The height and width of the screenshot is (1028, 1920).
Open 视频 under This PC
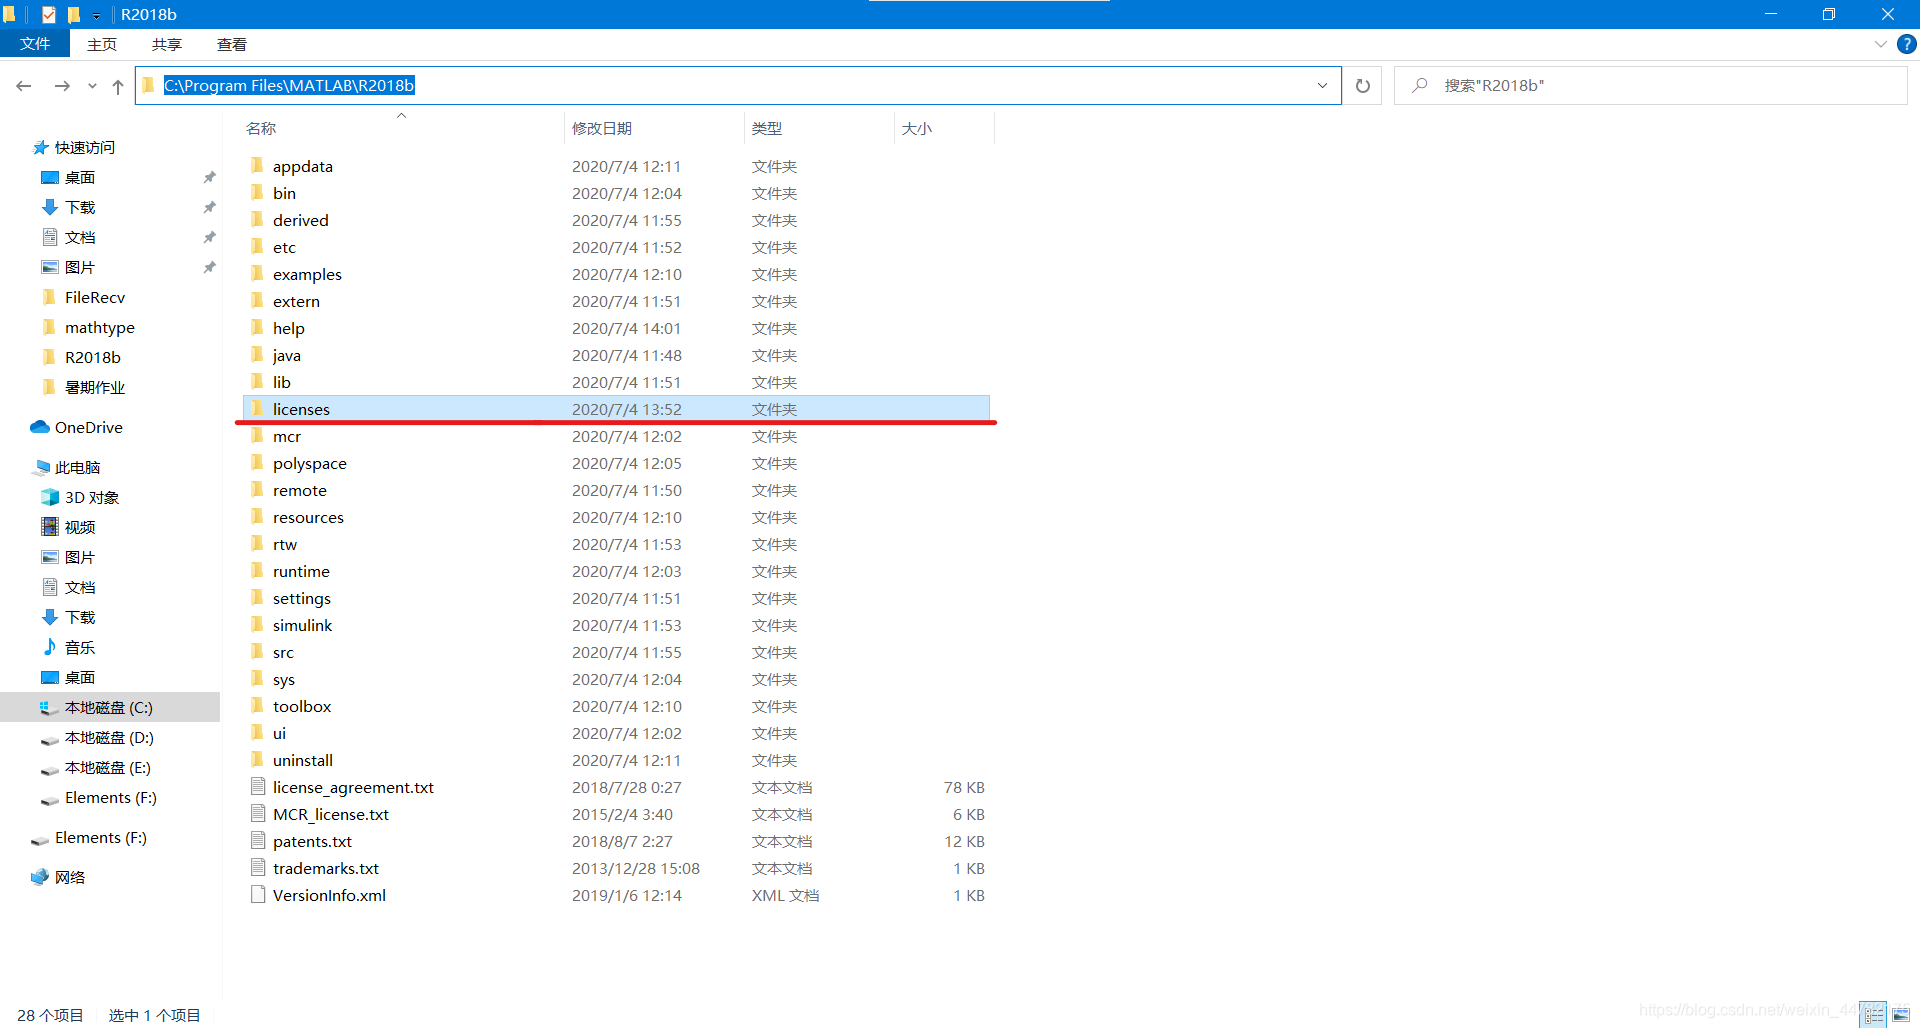click(80, 528)
